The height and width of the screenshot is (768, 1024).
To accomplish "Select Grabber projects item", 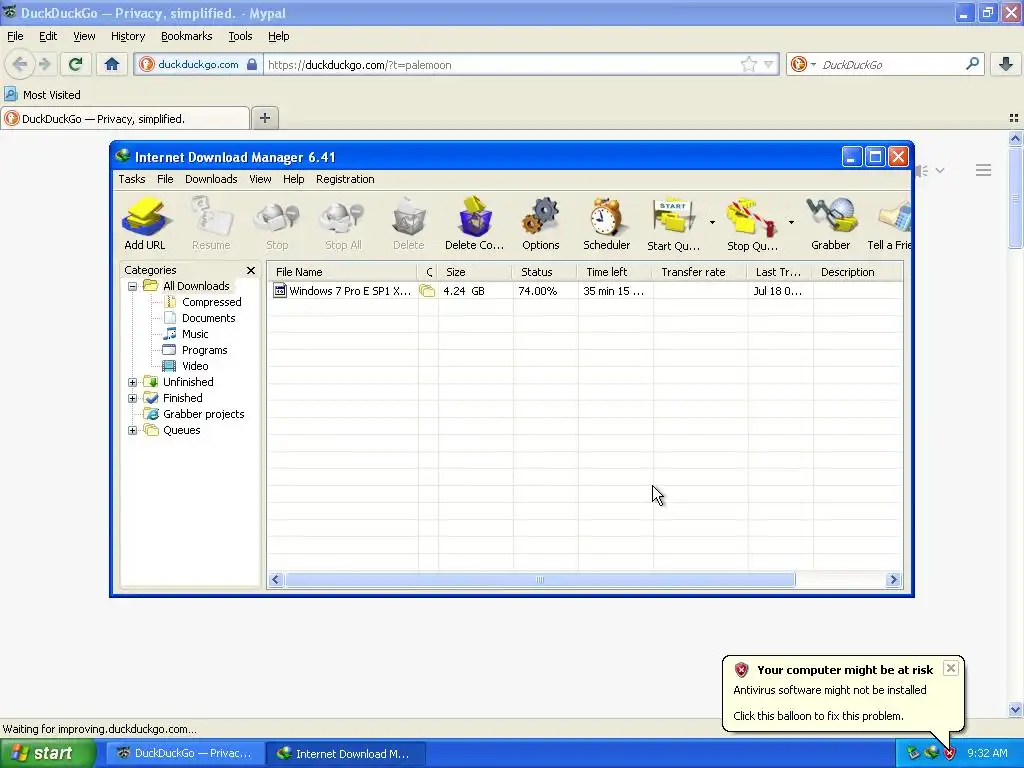I will click(x=203, y=414).
